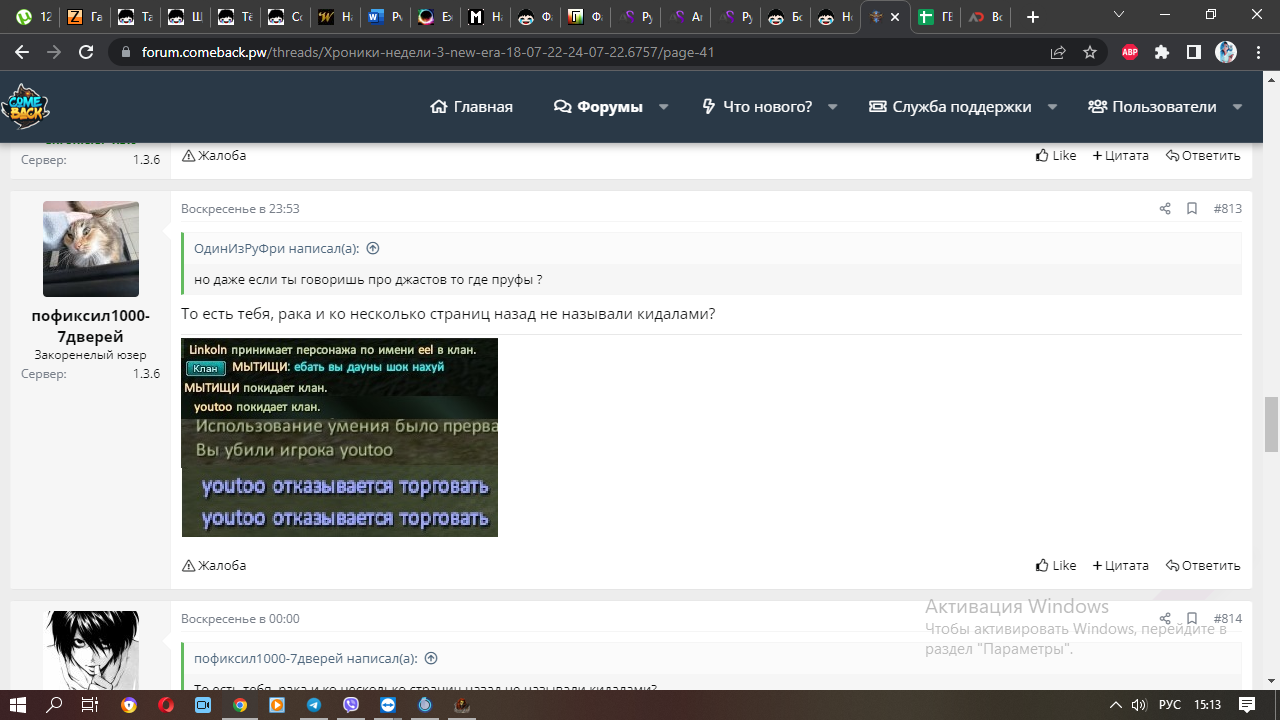This screenshot has height=720, width=1280.
Task: Open пофиксил1000-7дверей cat avatar
Action: (x=91, y=249)
